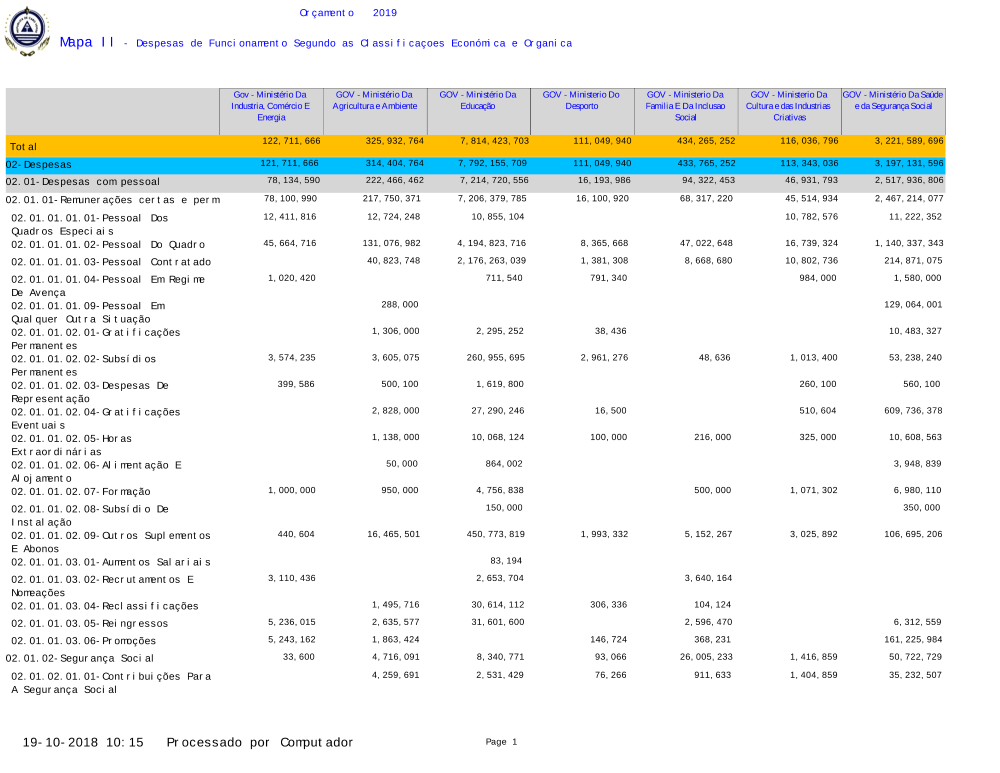Click the 'Mapa II' title heading
Viewport: 1000px width, 773px height.
pyautogui.click(x=86, y=42)
